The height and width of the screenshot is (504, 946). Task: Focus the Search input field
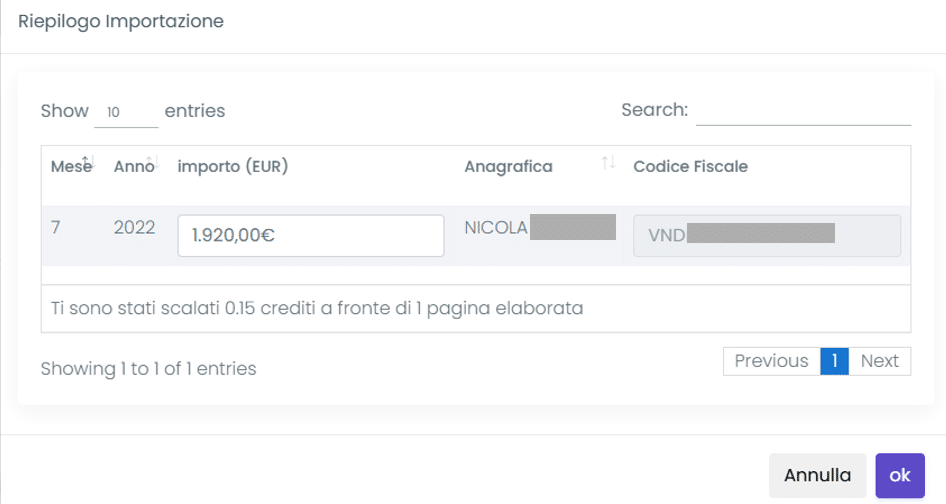[x=803, y=110]
